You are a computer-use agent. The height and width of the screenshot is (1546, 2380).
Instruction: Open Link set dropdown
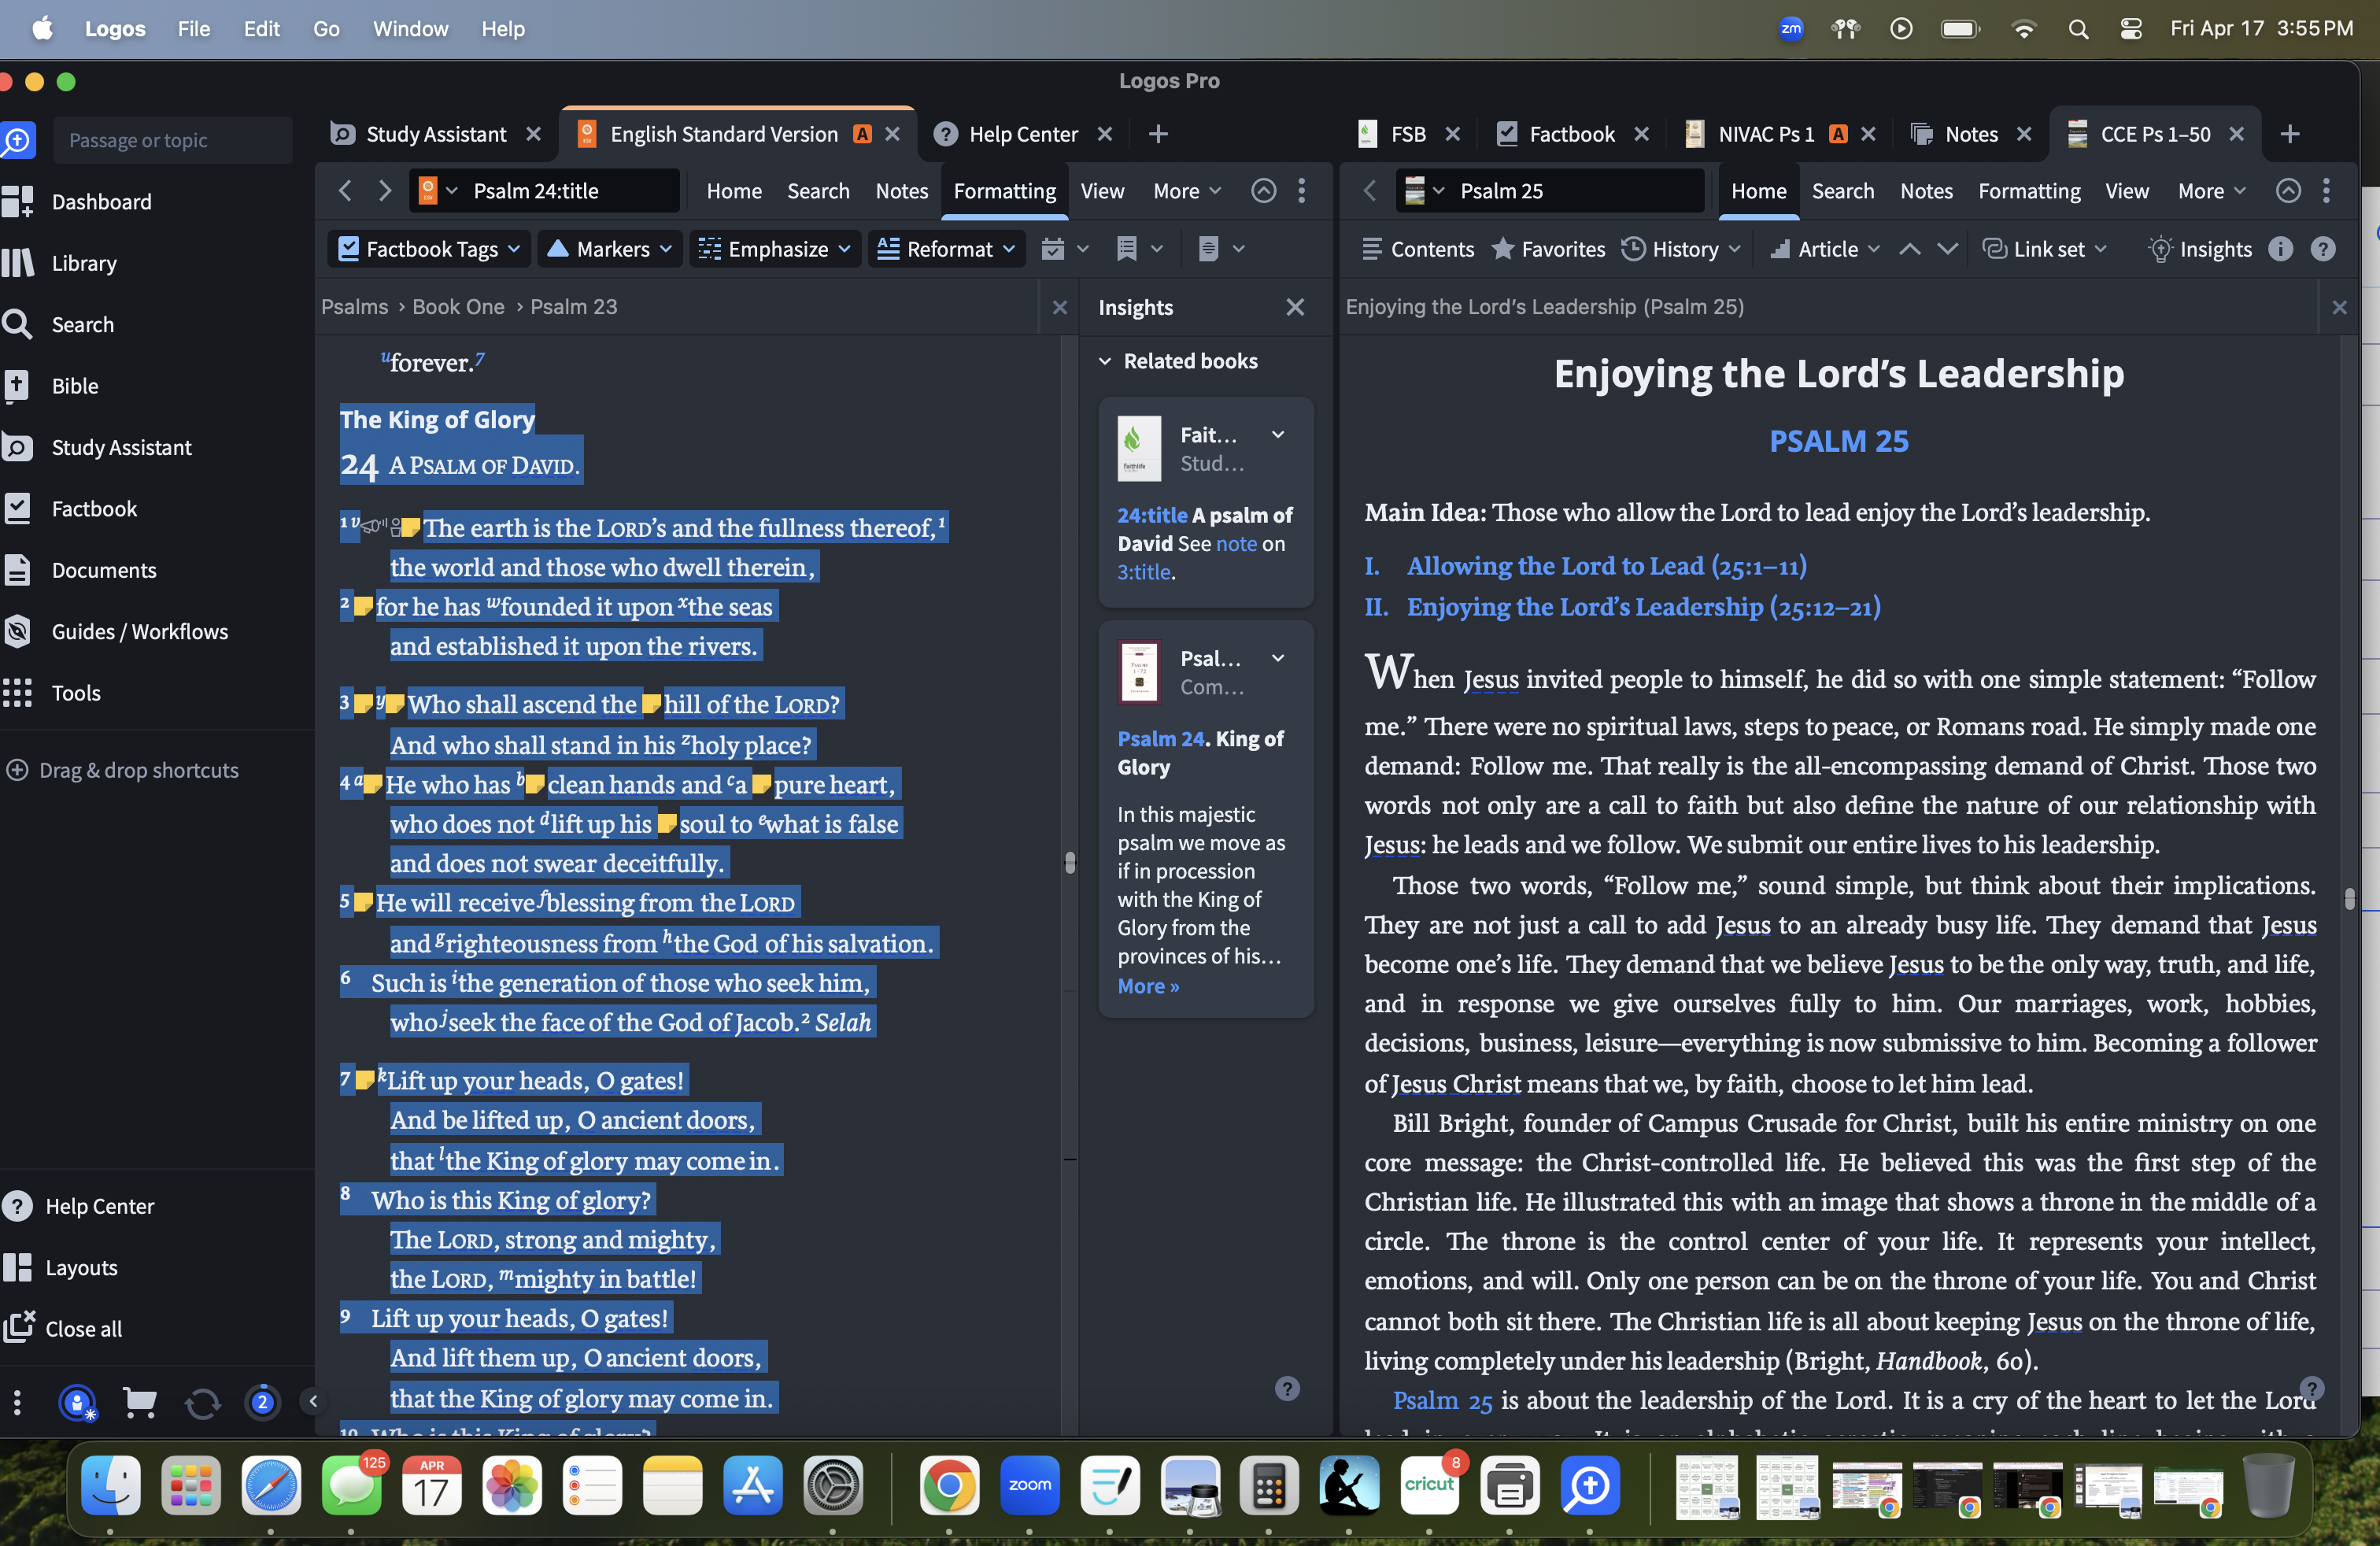2045,249
